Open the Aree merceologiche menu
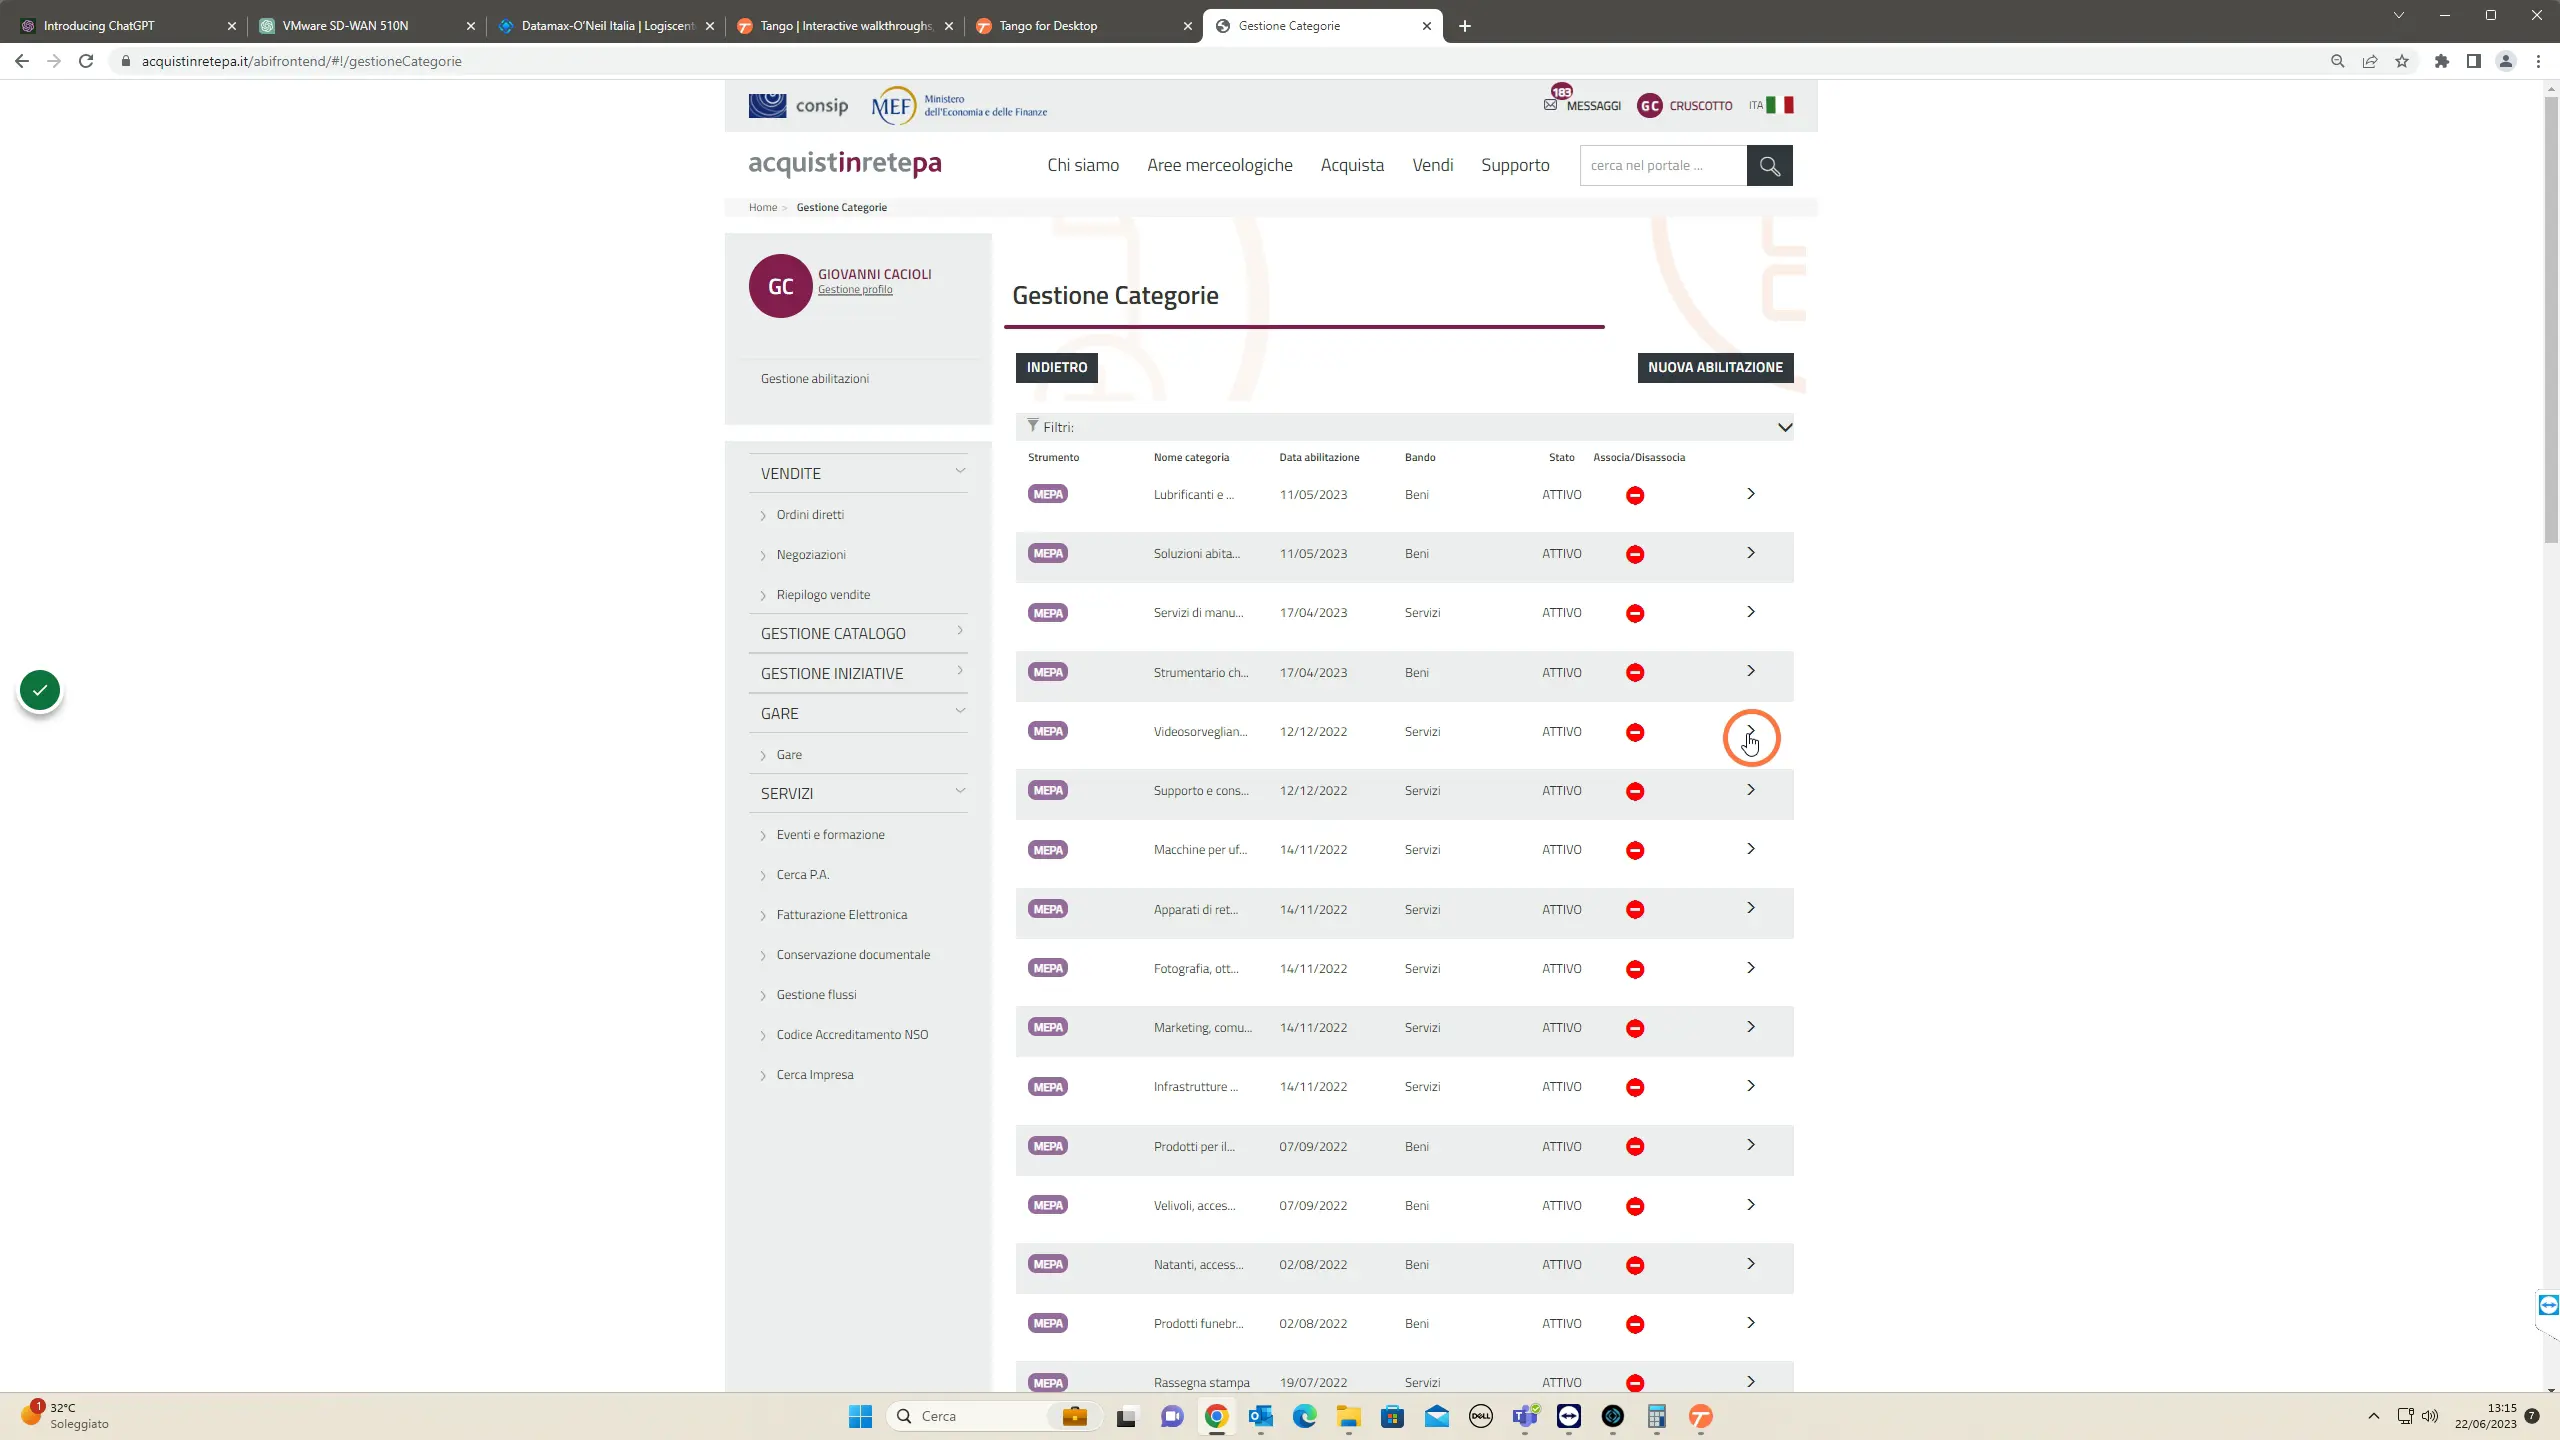 (1220, 165)
